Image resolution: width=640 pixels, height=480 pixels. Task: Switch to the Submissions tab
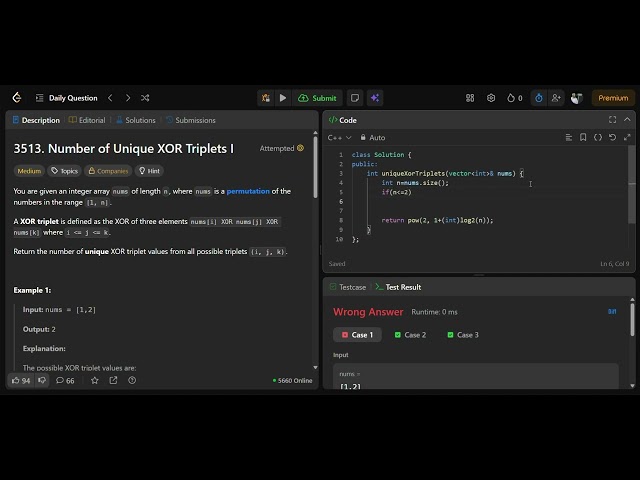191,120
